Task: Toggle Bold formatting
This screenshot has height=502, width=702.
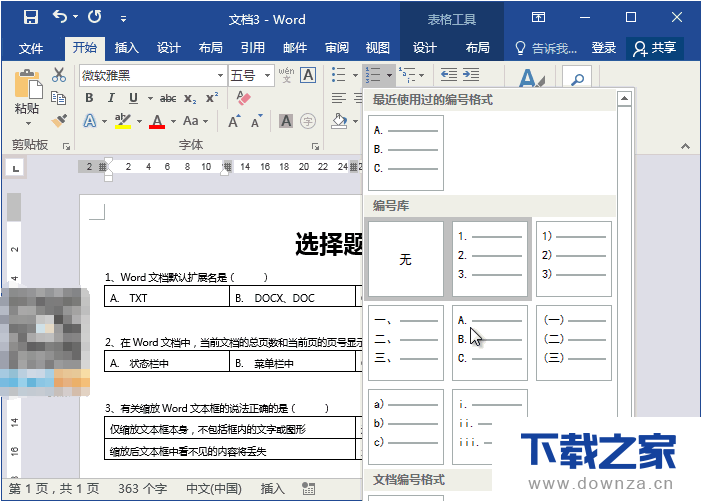Action: (89, 98)
